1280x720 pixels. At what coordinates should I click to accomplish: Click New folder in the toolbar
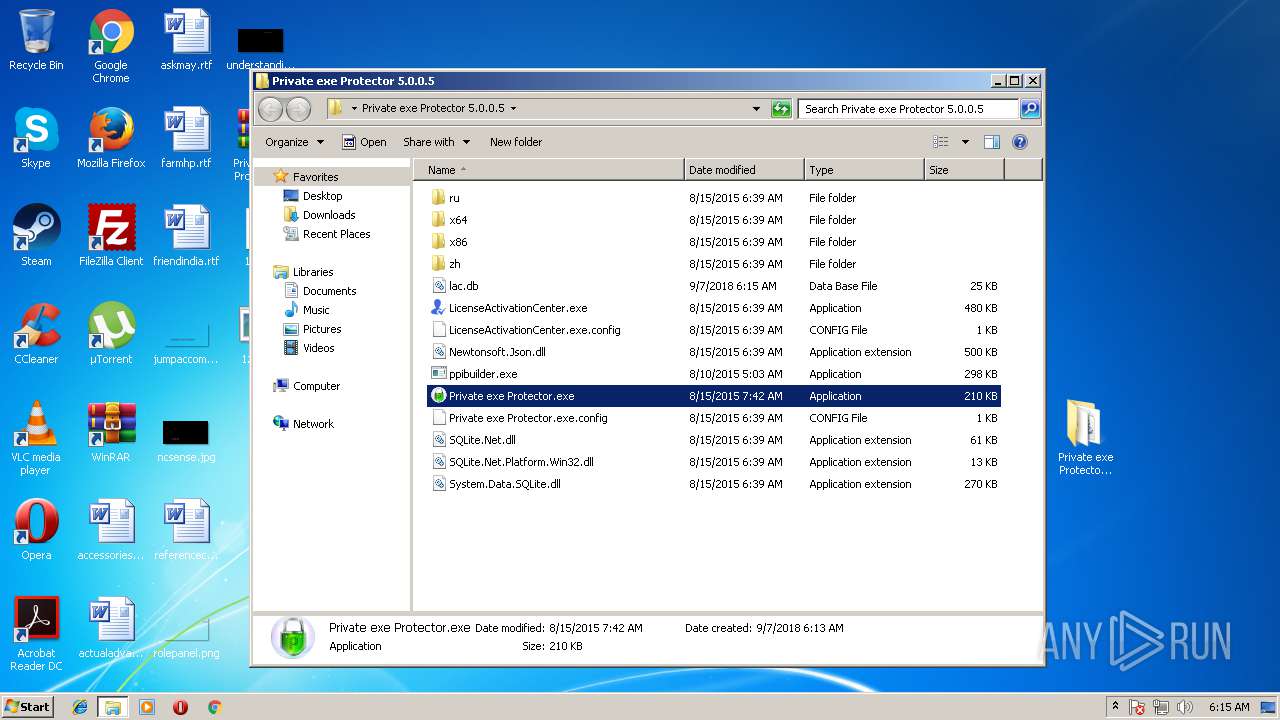[x=516, y=142]
